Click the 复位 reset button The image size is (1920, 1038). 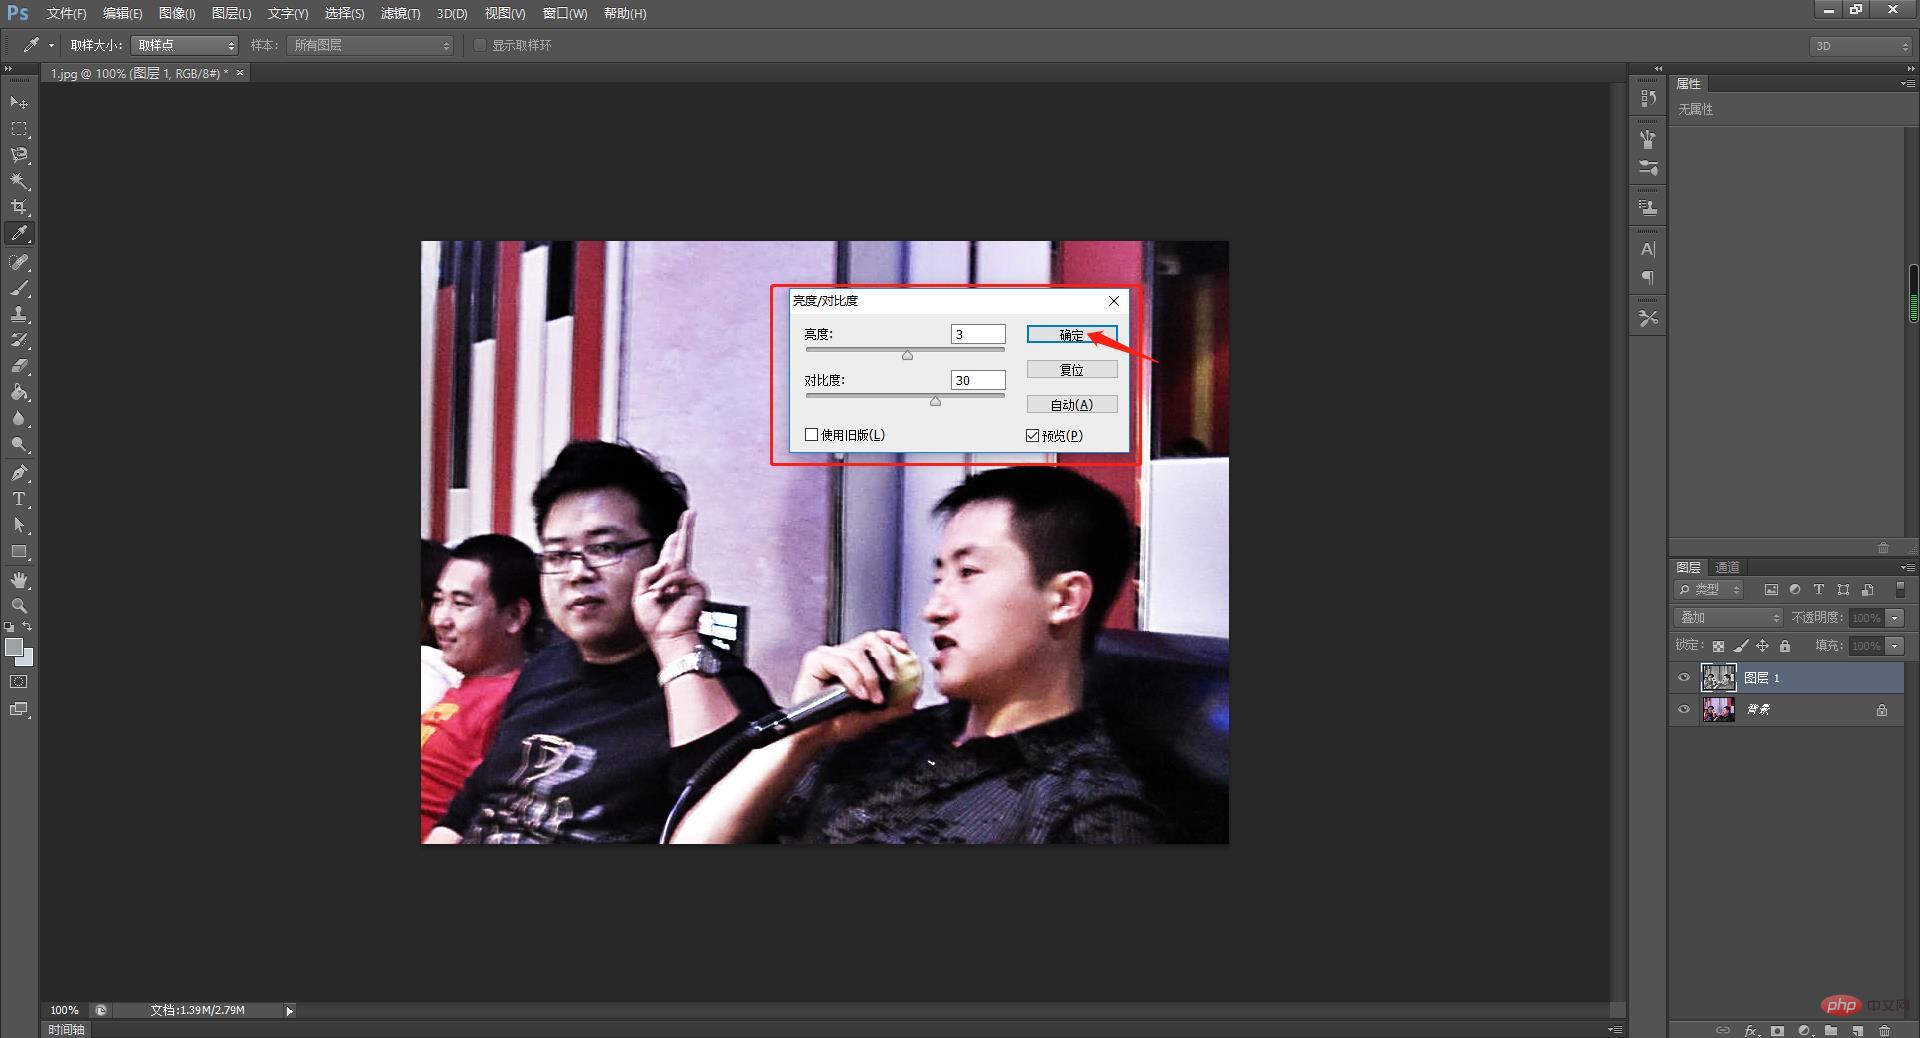coord(1072,370)
